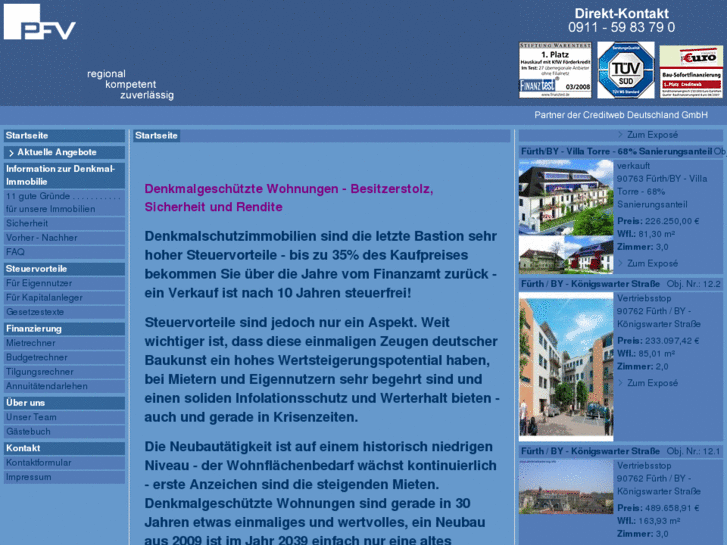Viewport: 727px width, 545px height.
Task: Open the Impressum link
Action: click(x=64, y=477)
